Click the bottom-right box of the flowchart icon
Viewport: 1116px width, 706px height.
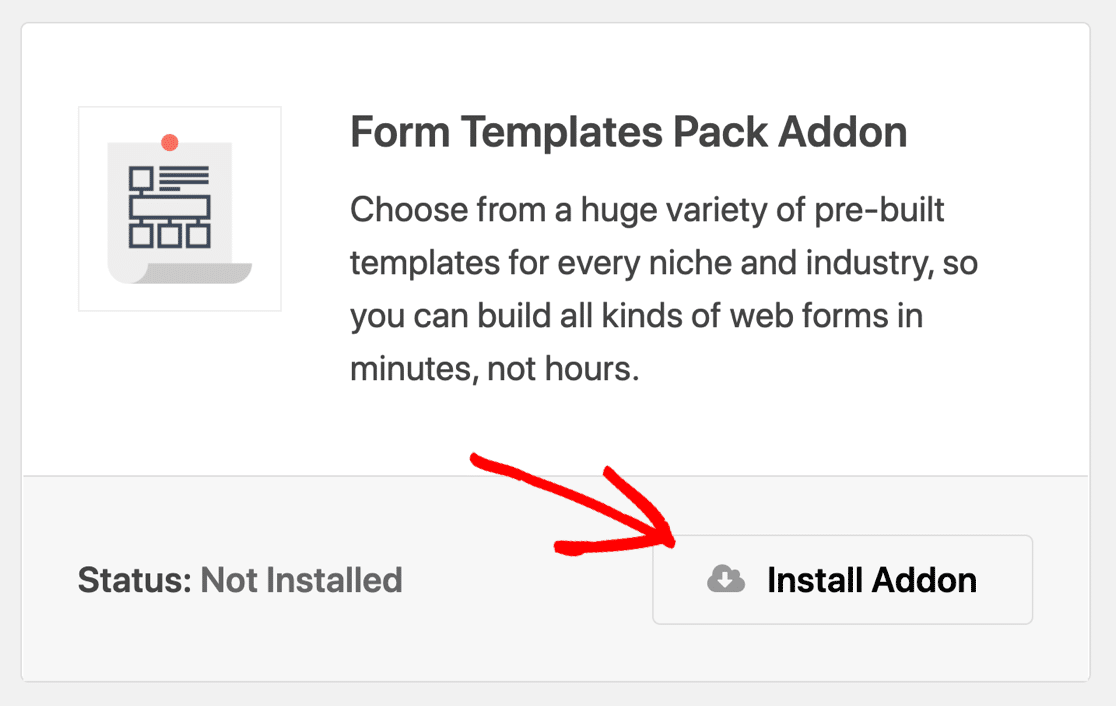pos(198,236)
